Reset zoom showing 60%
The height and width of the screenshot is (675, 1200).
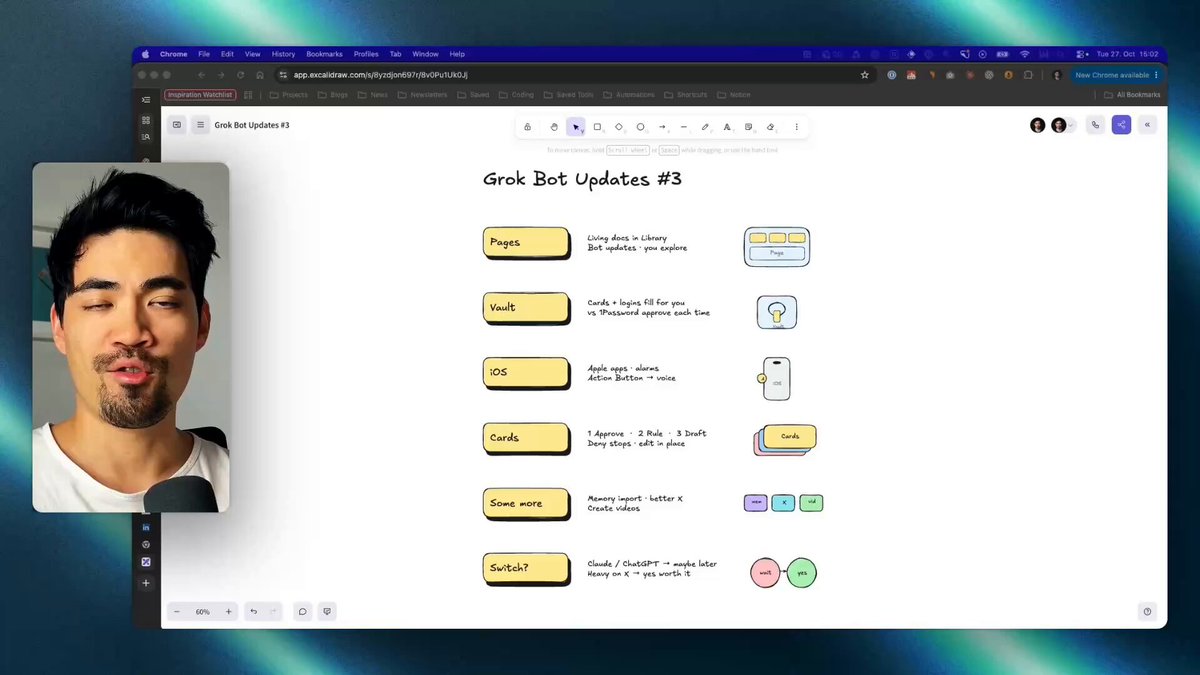pyautogui.click(x=203, y=611)
